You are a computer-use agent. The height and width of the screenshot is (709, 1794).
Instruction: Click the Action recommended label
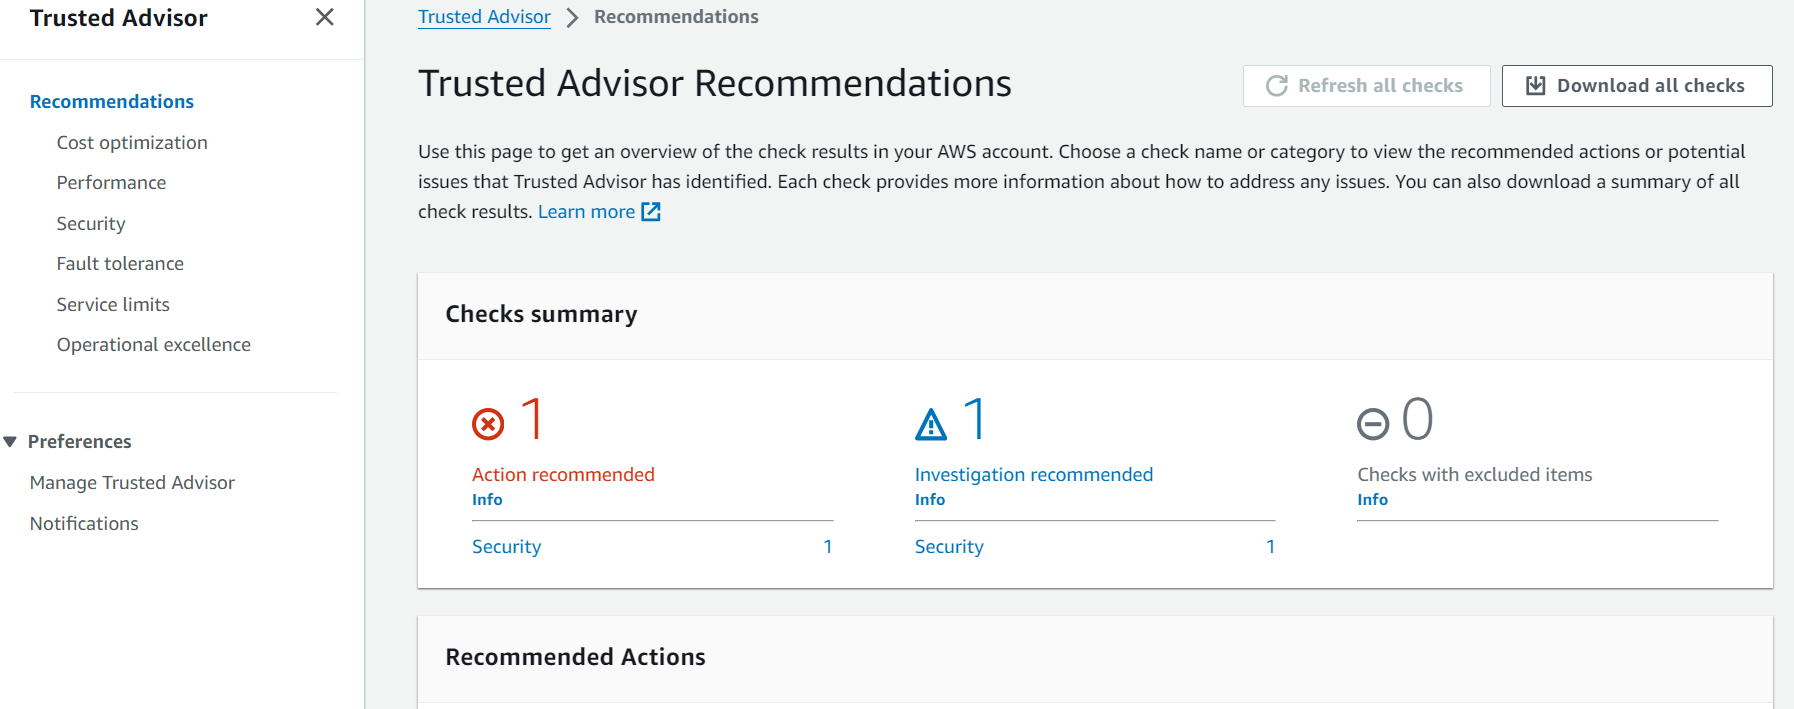(563, 475)
